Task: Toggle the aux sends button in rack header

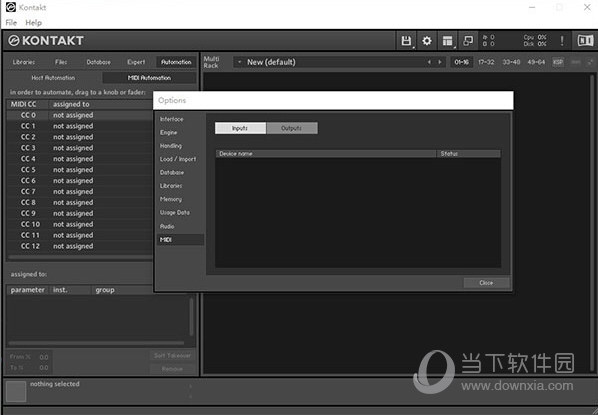Action: (576, 62)
